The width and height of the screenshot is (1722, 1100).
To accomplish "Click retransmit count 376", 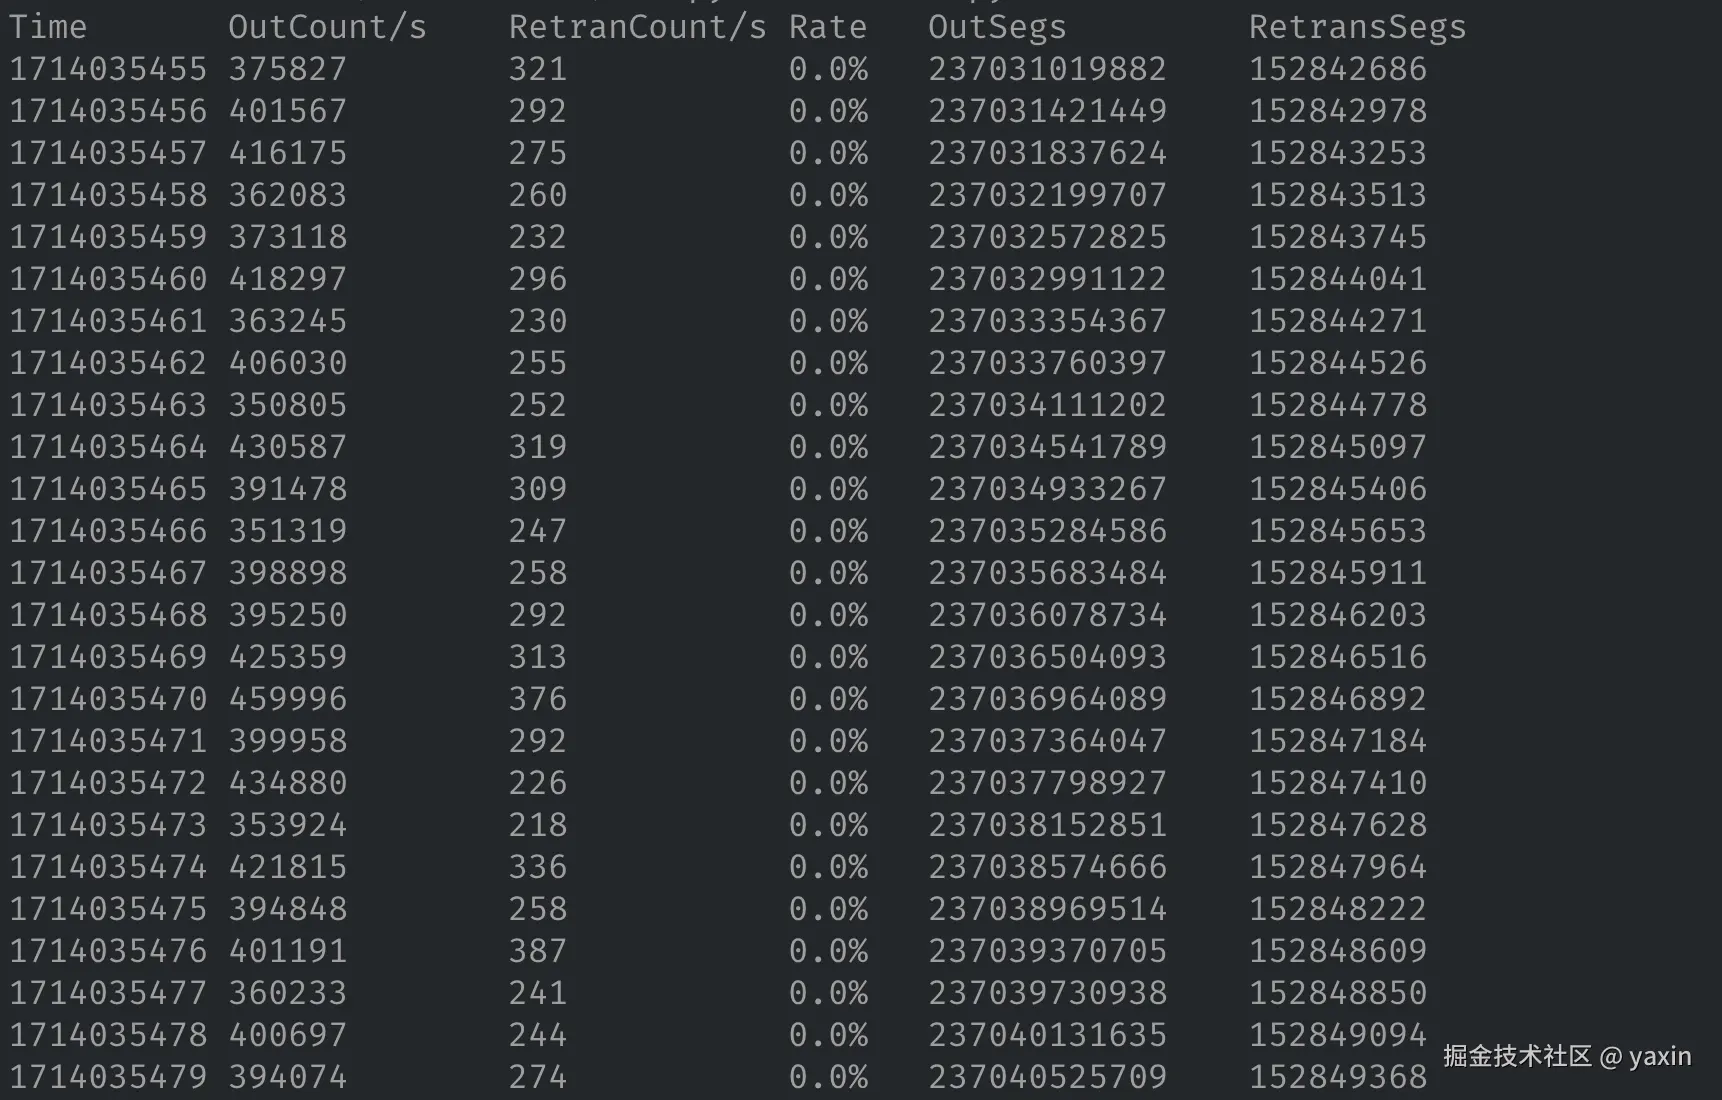I will tap(538, 699).
